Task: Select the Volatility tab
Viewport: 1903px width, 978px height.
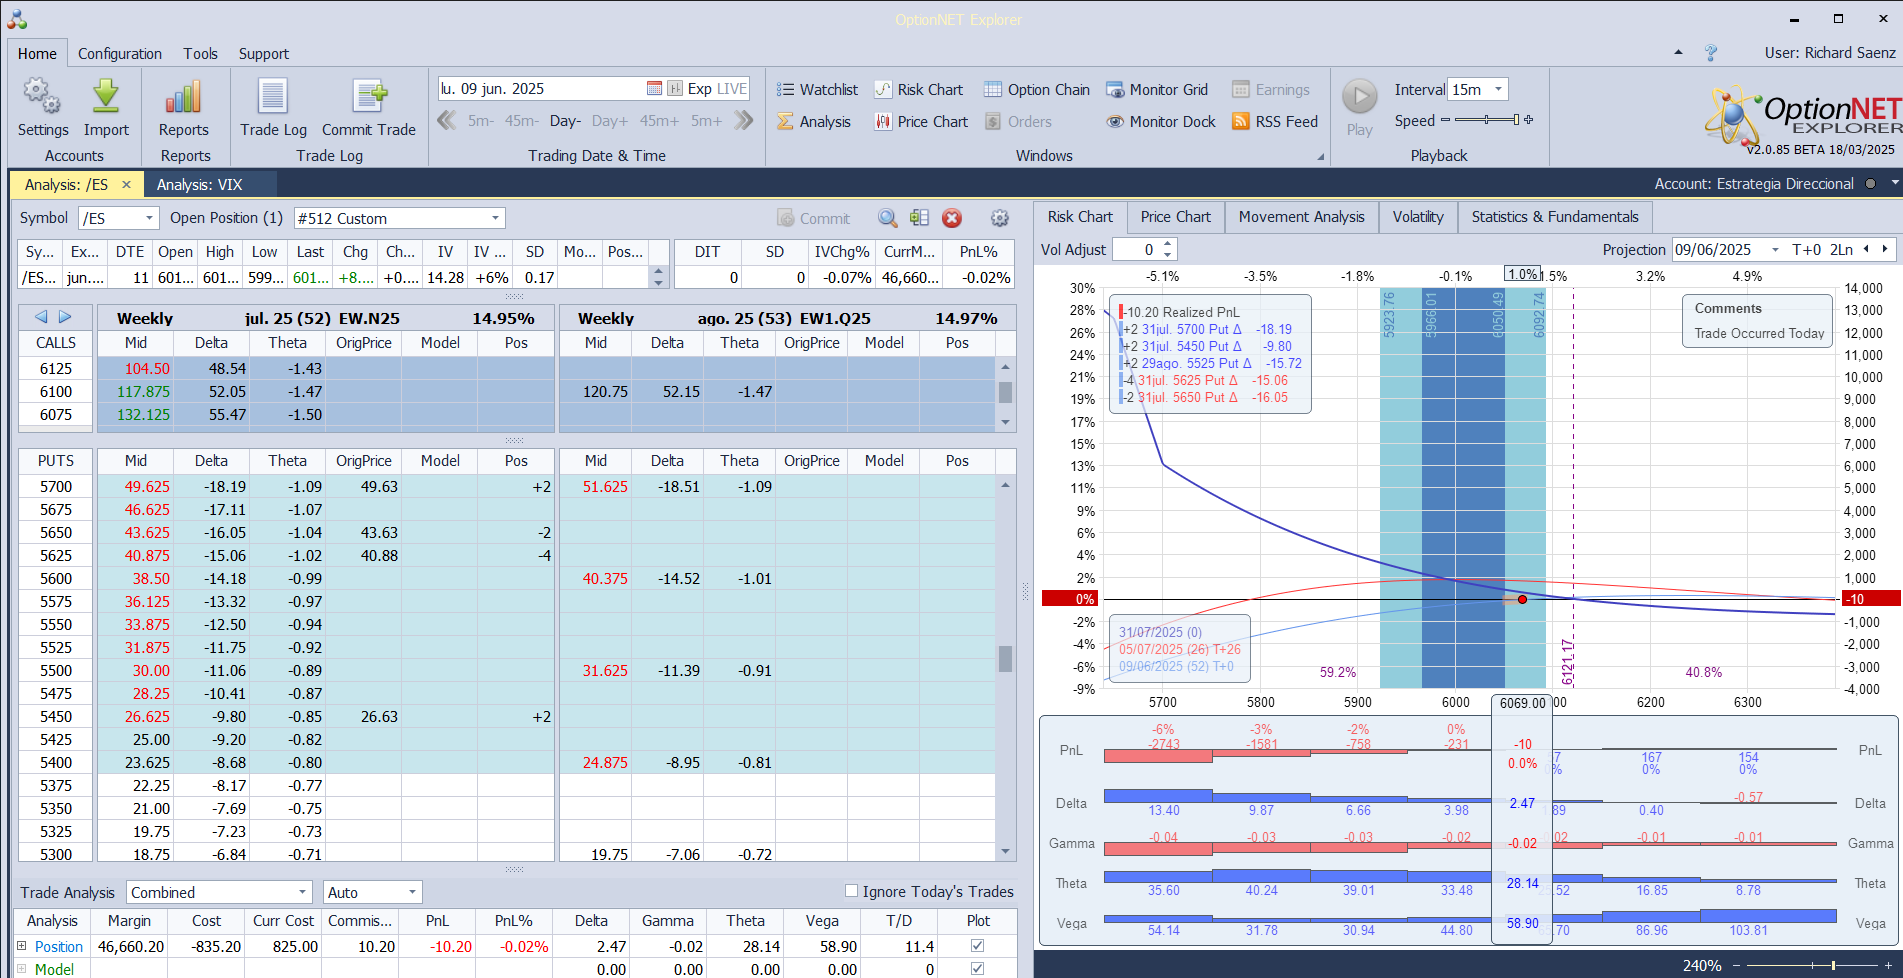Action: pos(1418,217)
